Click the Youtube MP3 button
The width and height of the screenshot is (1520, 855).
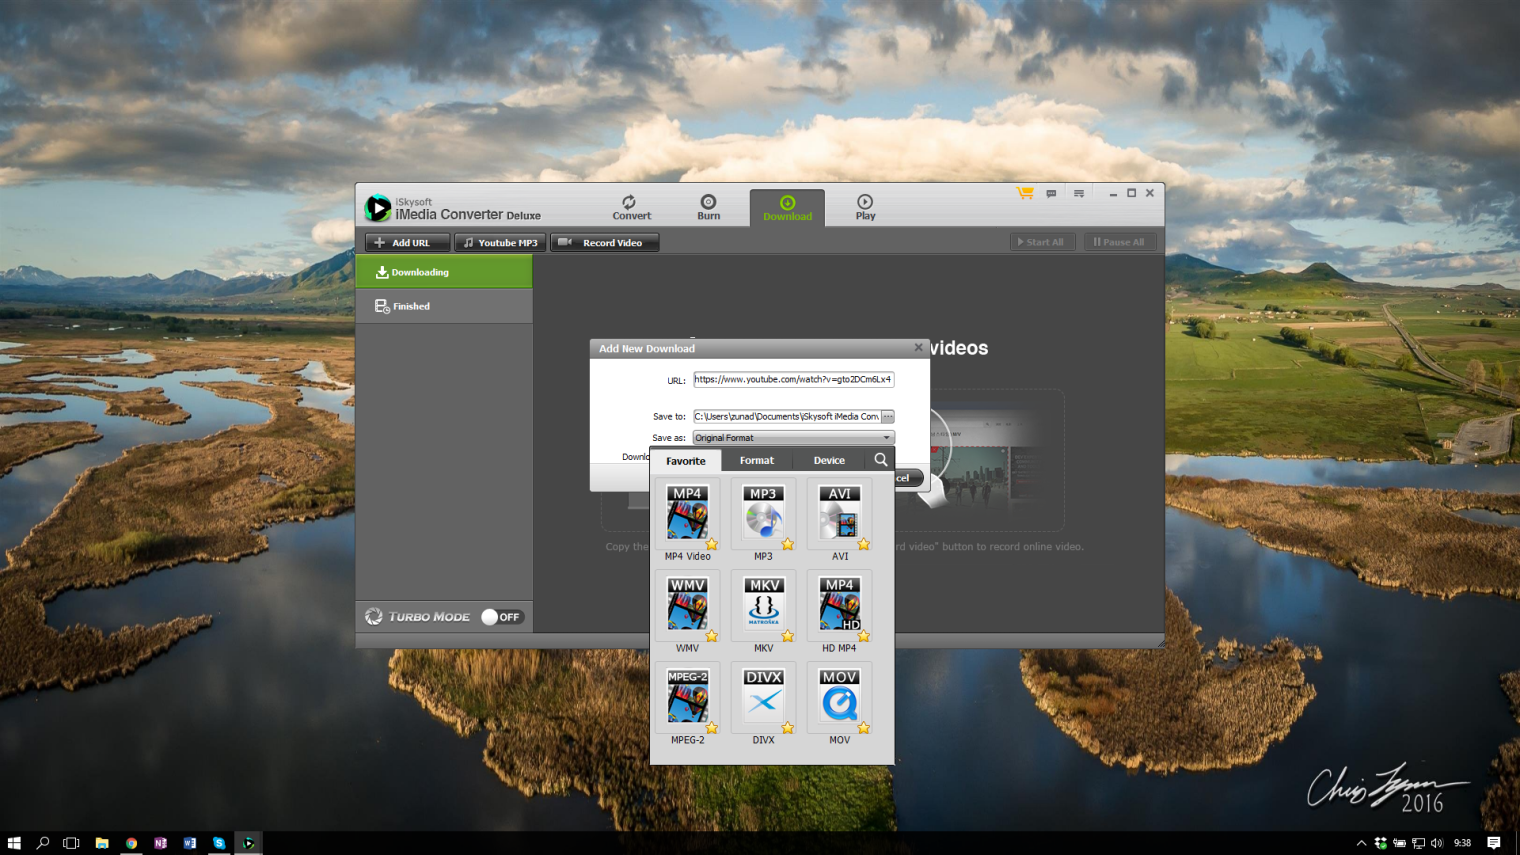500,242
